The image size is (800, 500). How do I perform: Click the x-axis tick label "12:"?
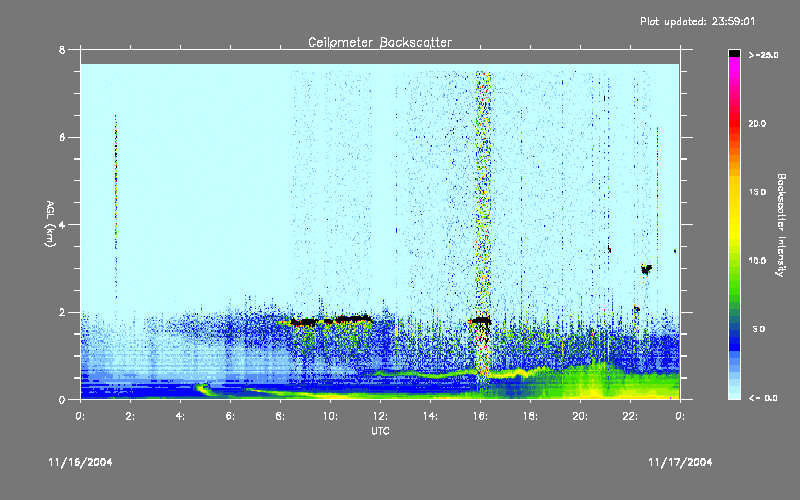click(380, 416)
